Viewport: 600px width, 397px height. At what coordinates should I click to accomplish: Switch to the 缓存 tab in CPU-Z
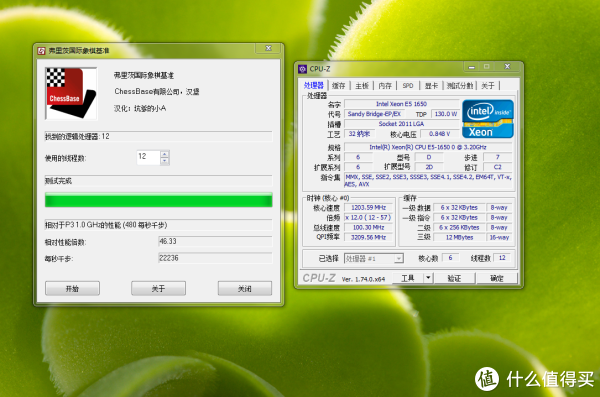(x=339, y=86)
